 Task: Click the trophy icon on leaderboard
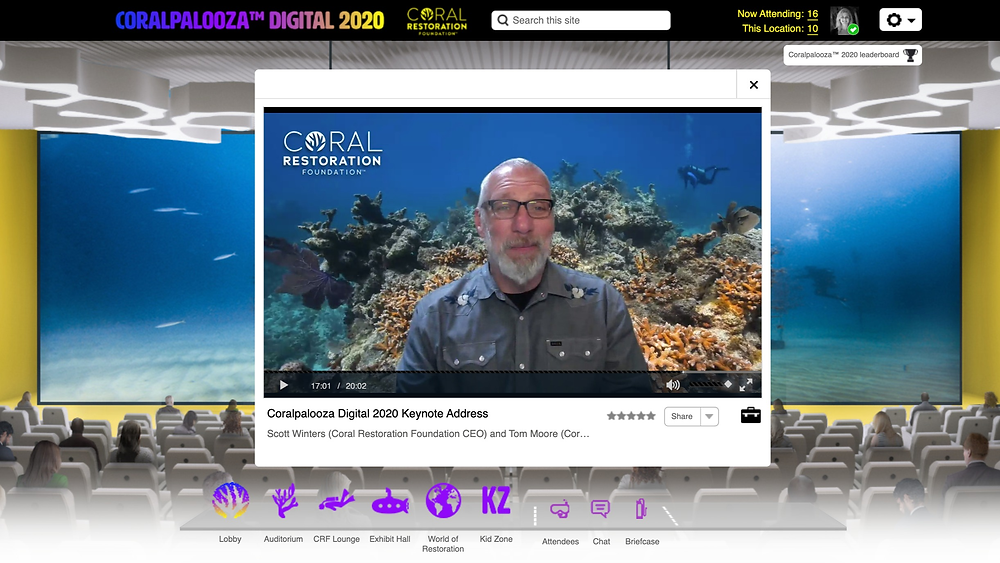tap(911, 55)
